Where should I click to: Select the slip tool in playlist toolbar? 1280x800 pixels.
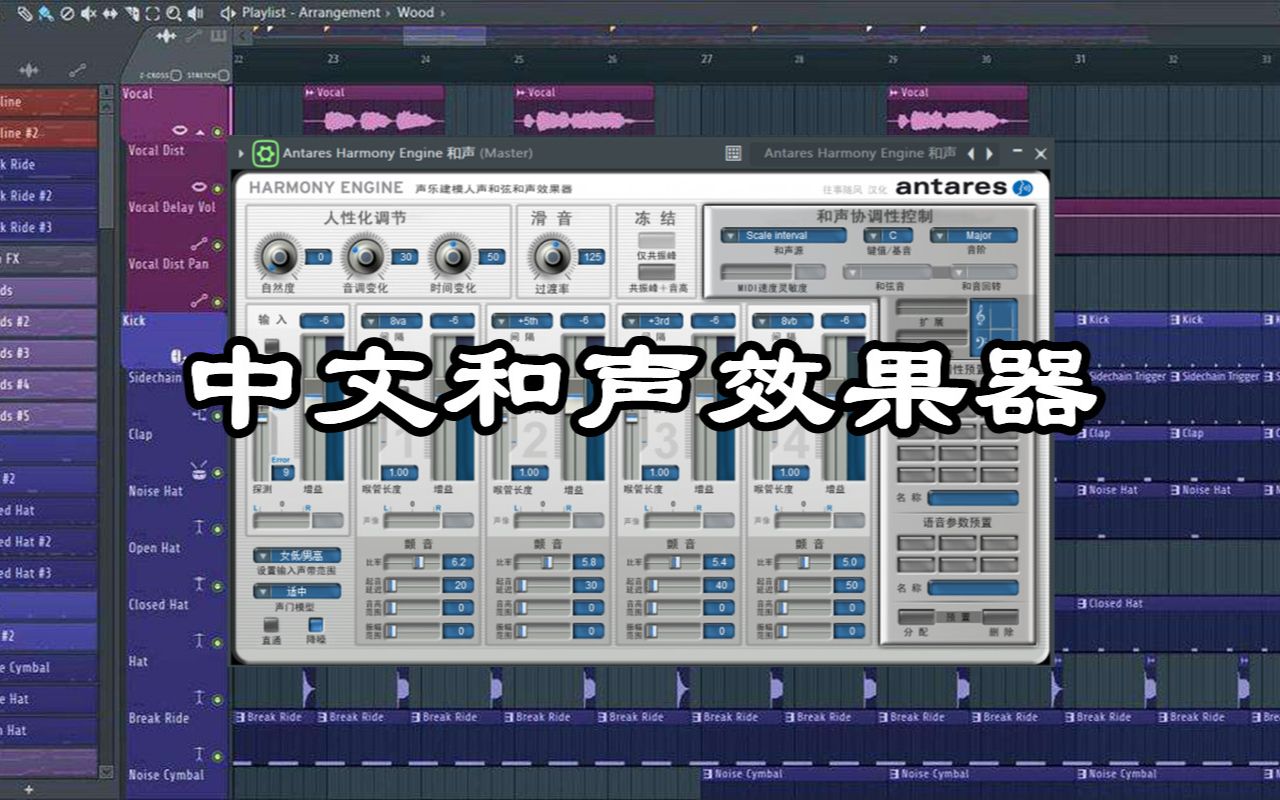(x=110, y=13)
